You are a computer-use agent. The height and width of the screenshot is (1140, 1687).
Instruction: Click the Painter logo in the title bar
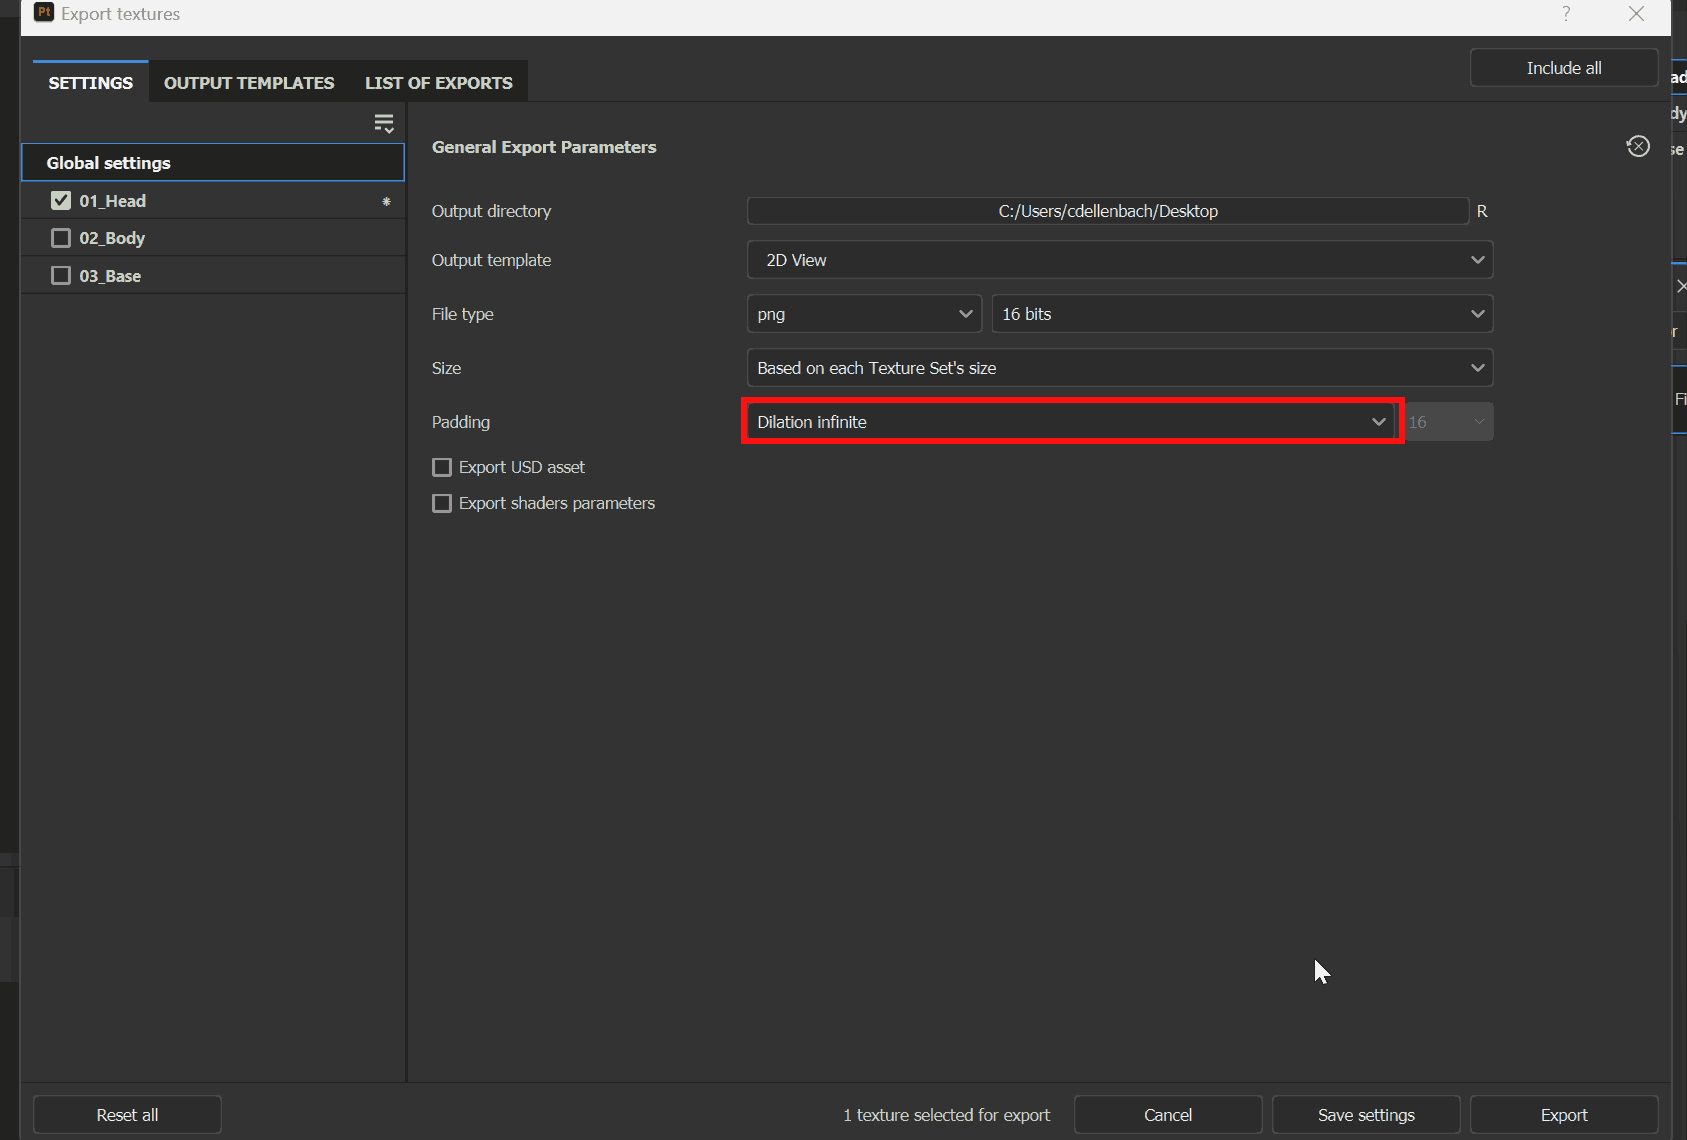pyautogui.click(x=43, y=13)
